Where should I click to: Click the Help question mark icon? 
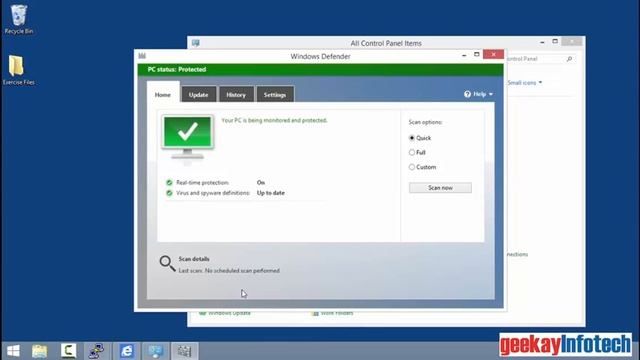(x=467, y=94)
